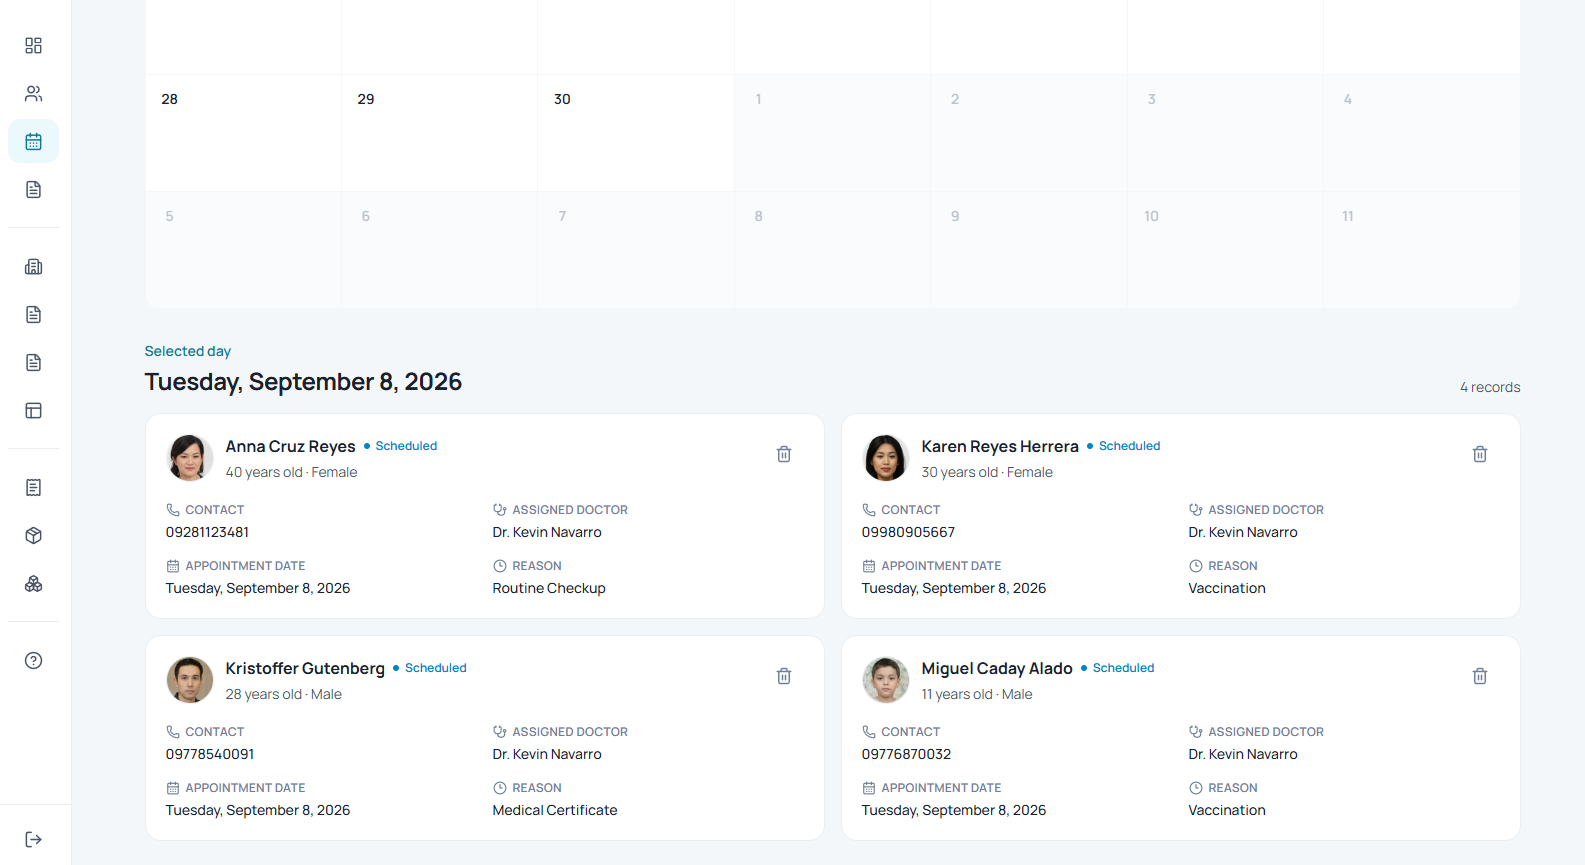Click '11 years old · Male' text
This screenshot has width=1585, height=865.
(x=977, y=694)
